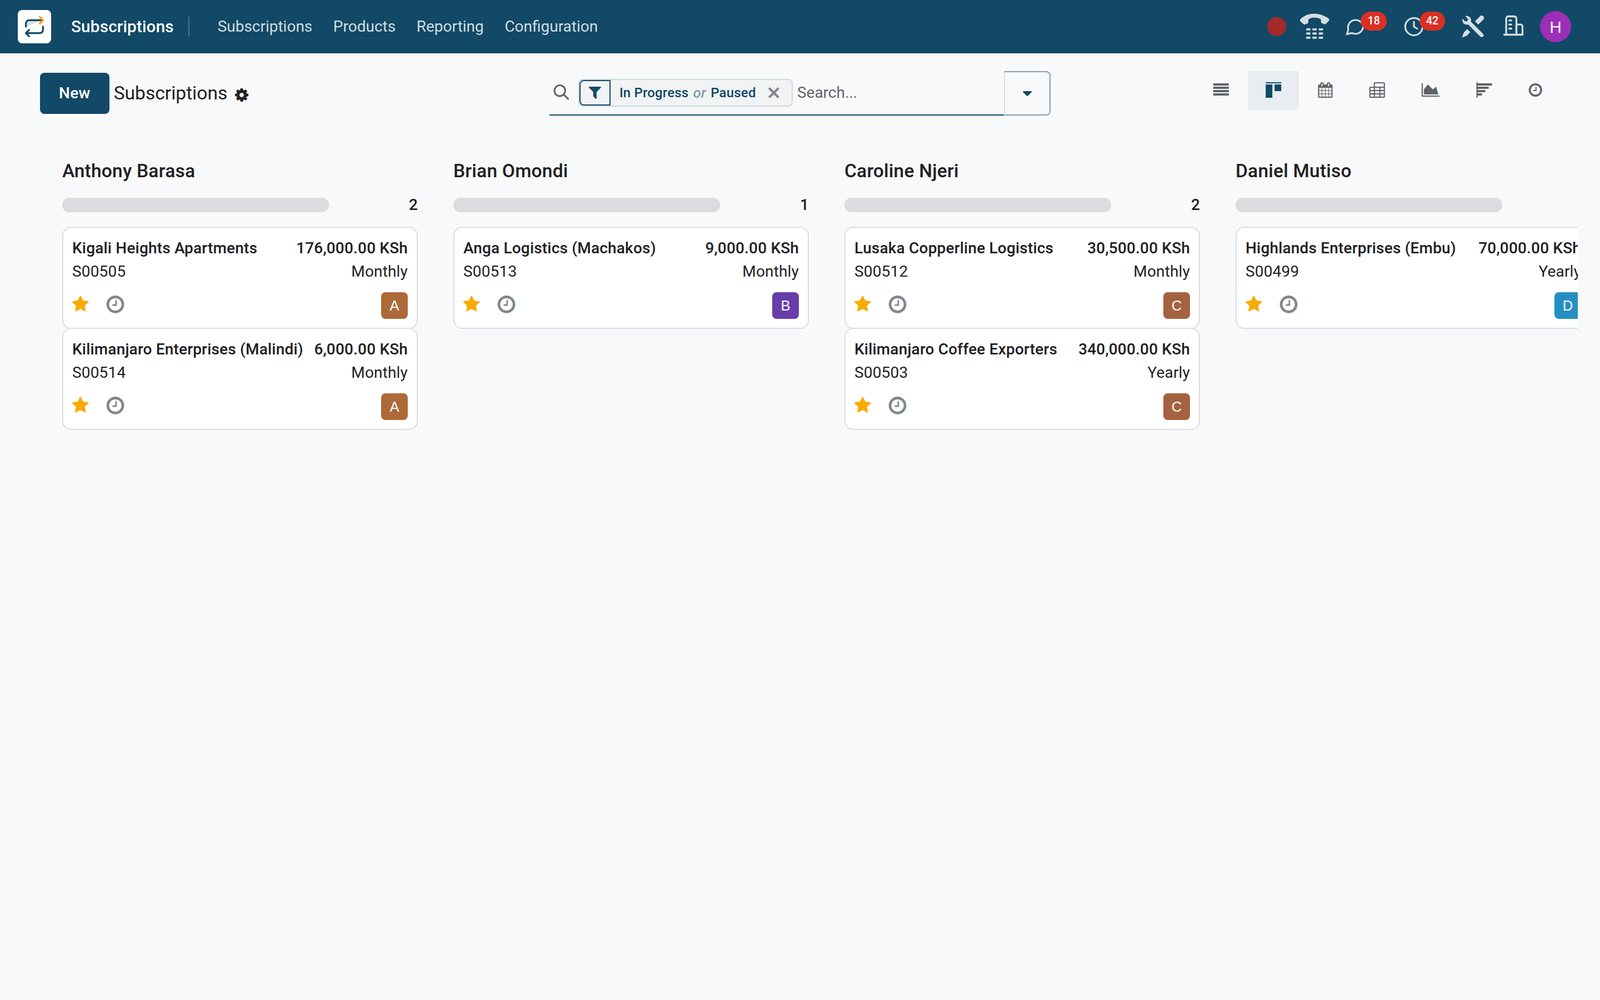
Task: Click the Anthony Barasa column progress bar
Action: coord(195,205)
